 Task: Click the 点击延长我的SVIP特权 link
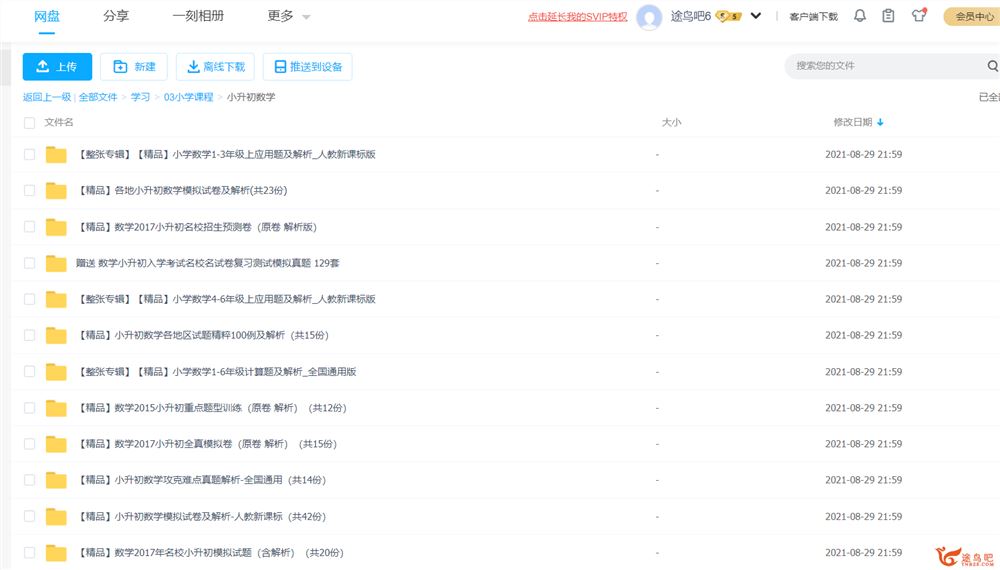tap(577, 17)
